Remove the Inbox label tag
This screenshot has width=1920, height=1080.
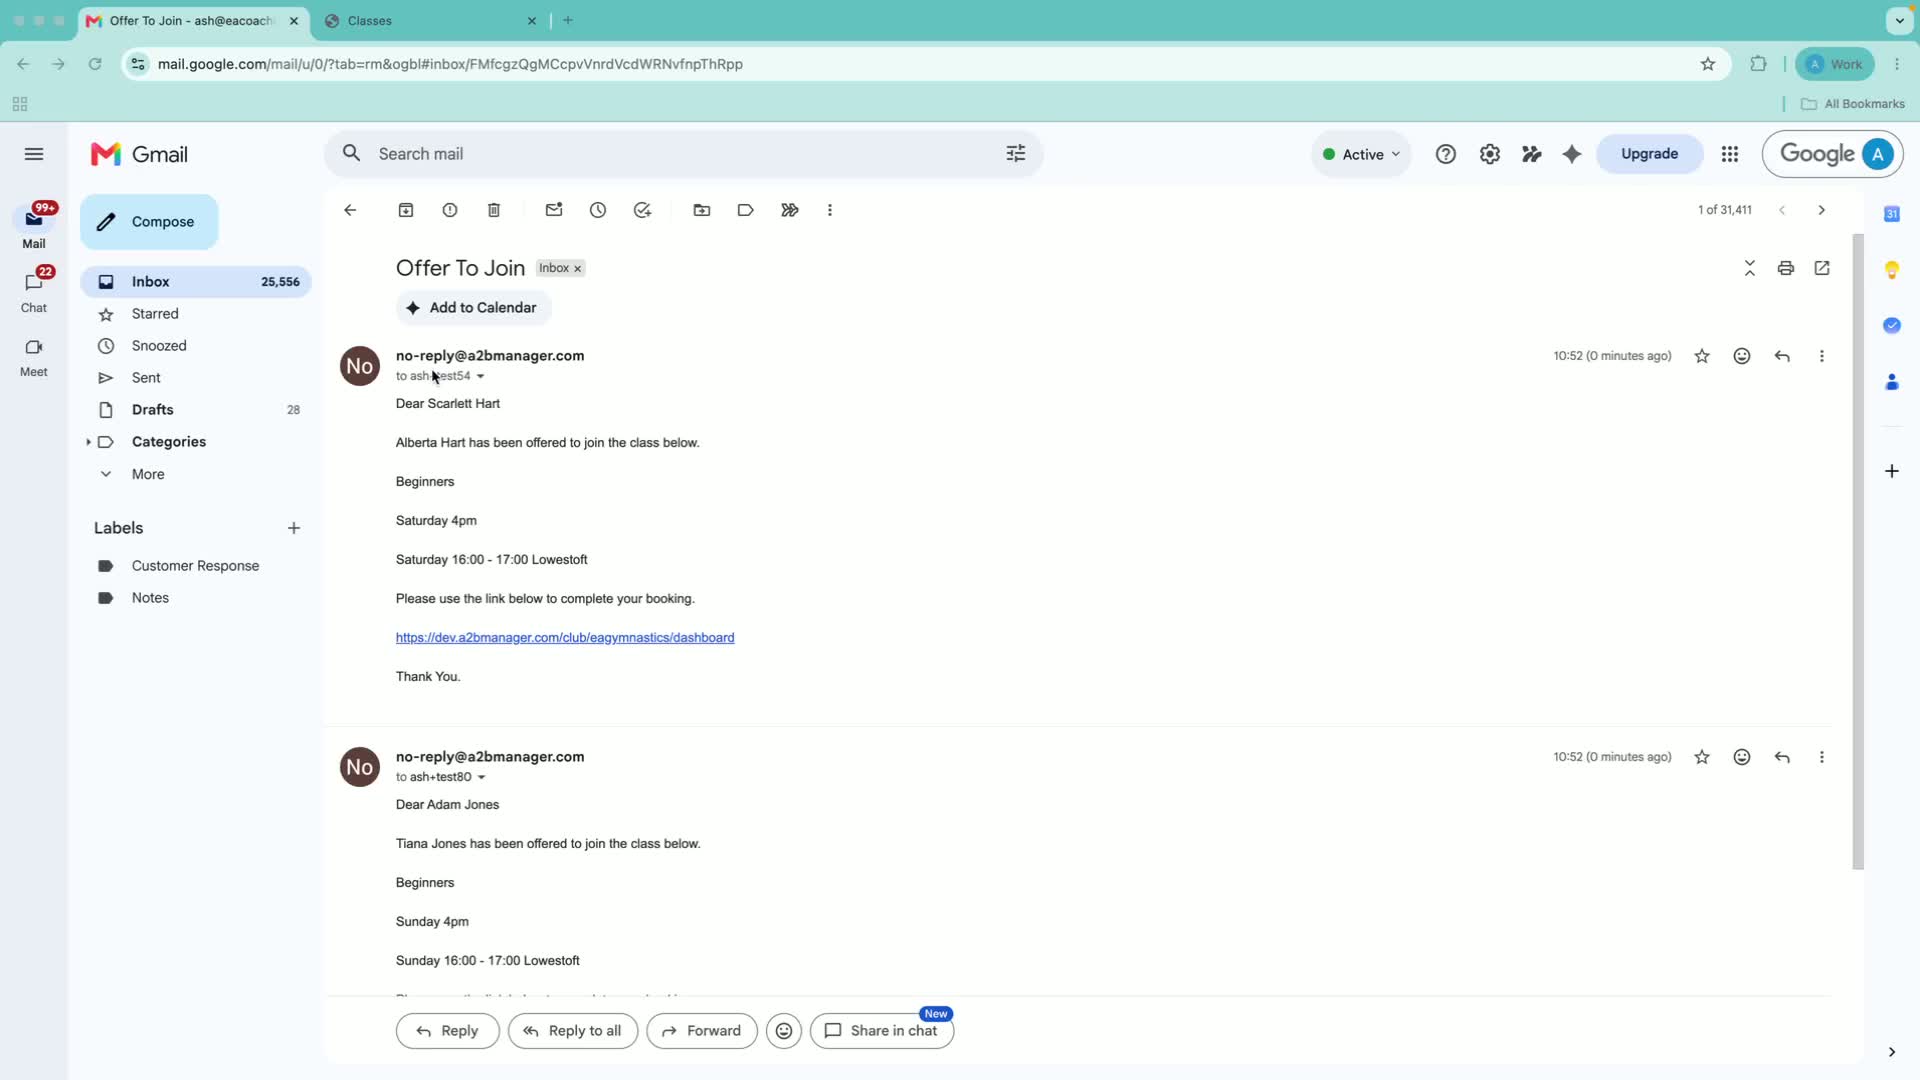(577, 269)
